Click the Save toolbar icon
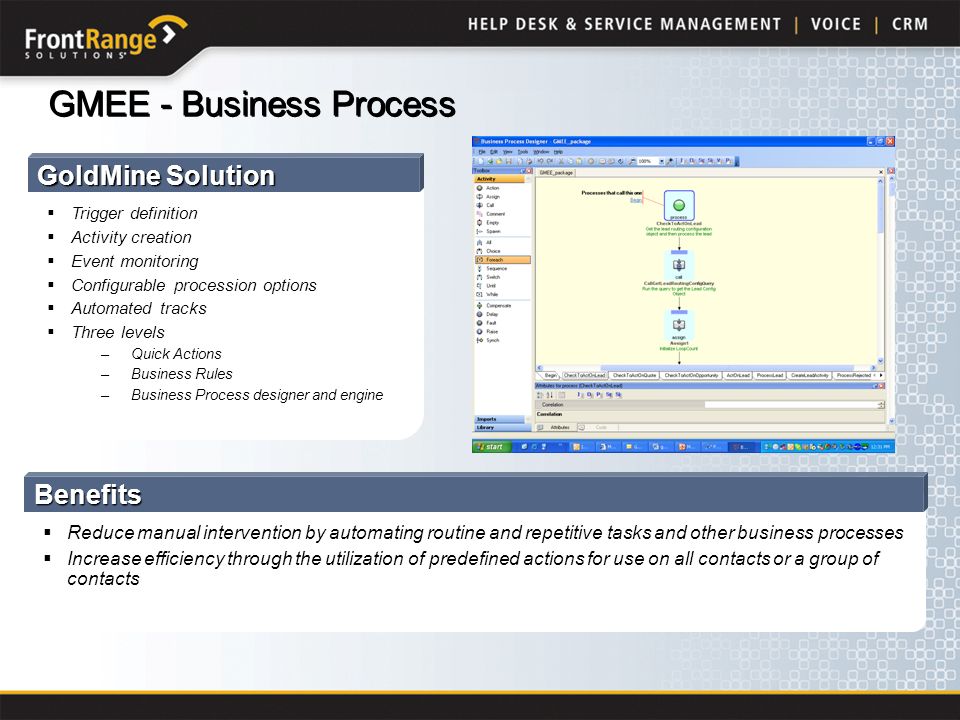Screen dimensions: 960x720 pos(508,162)
